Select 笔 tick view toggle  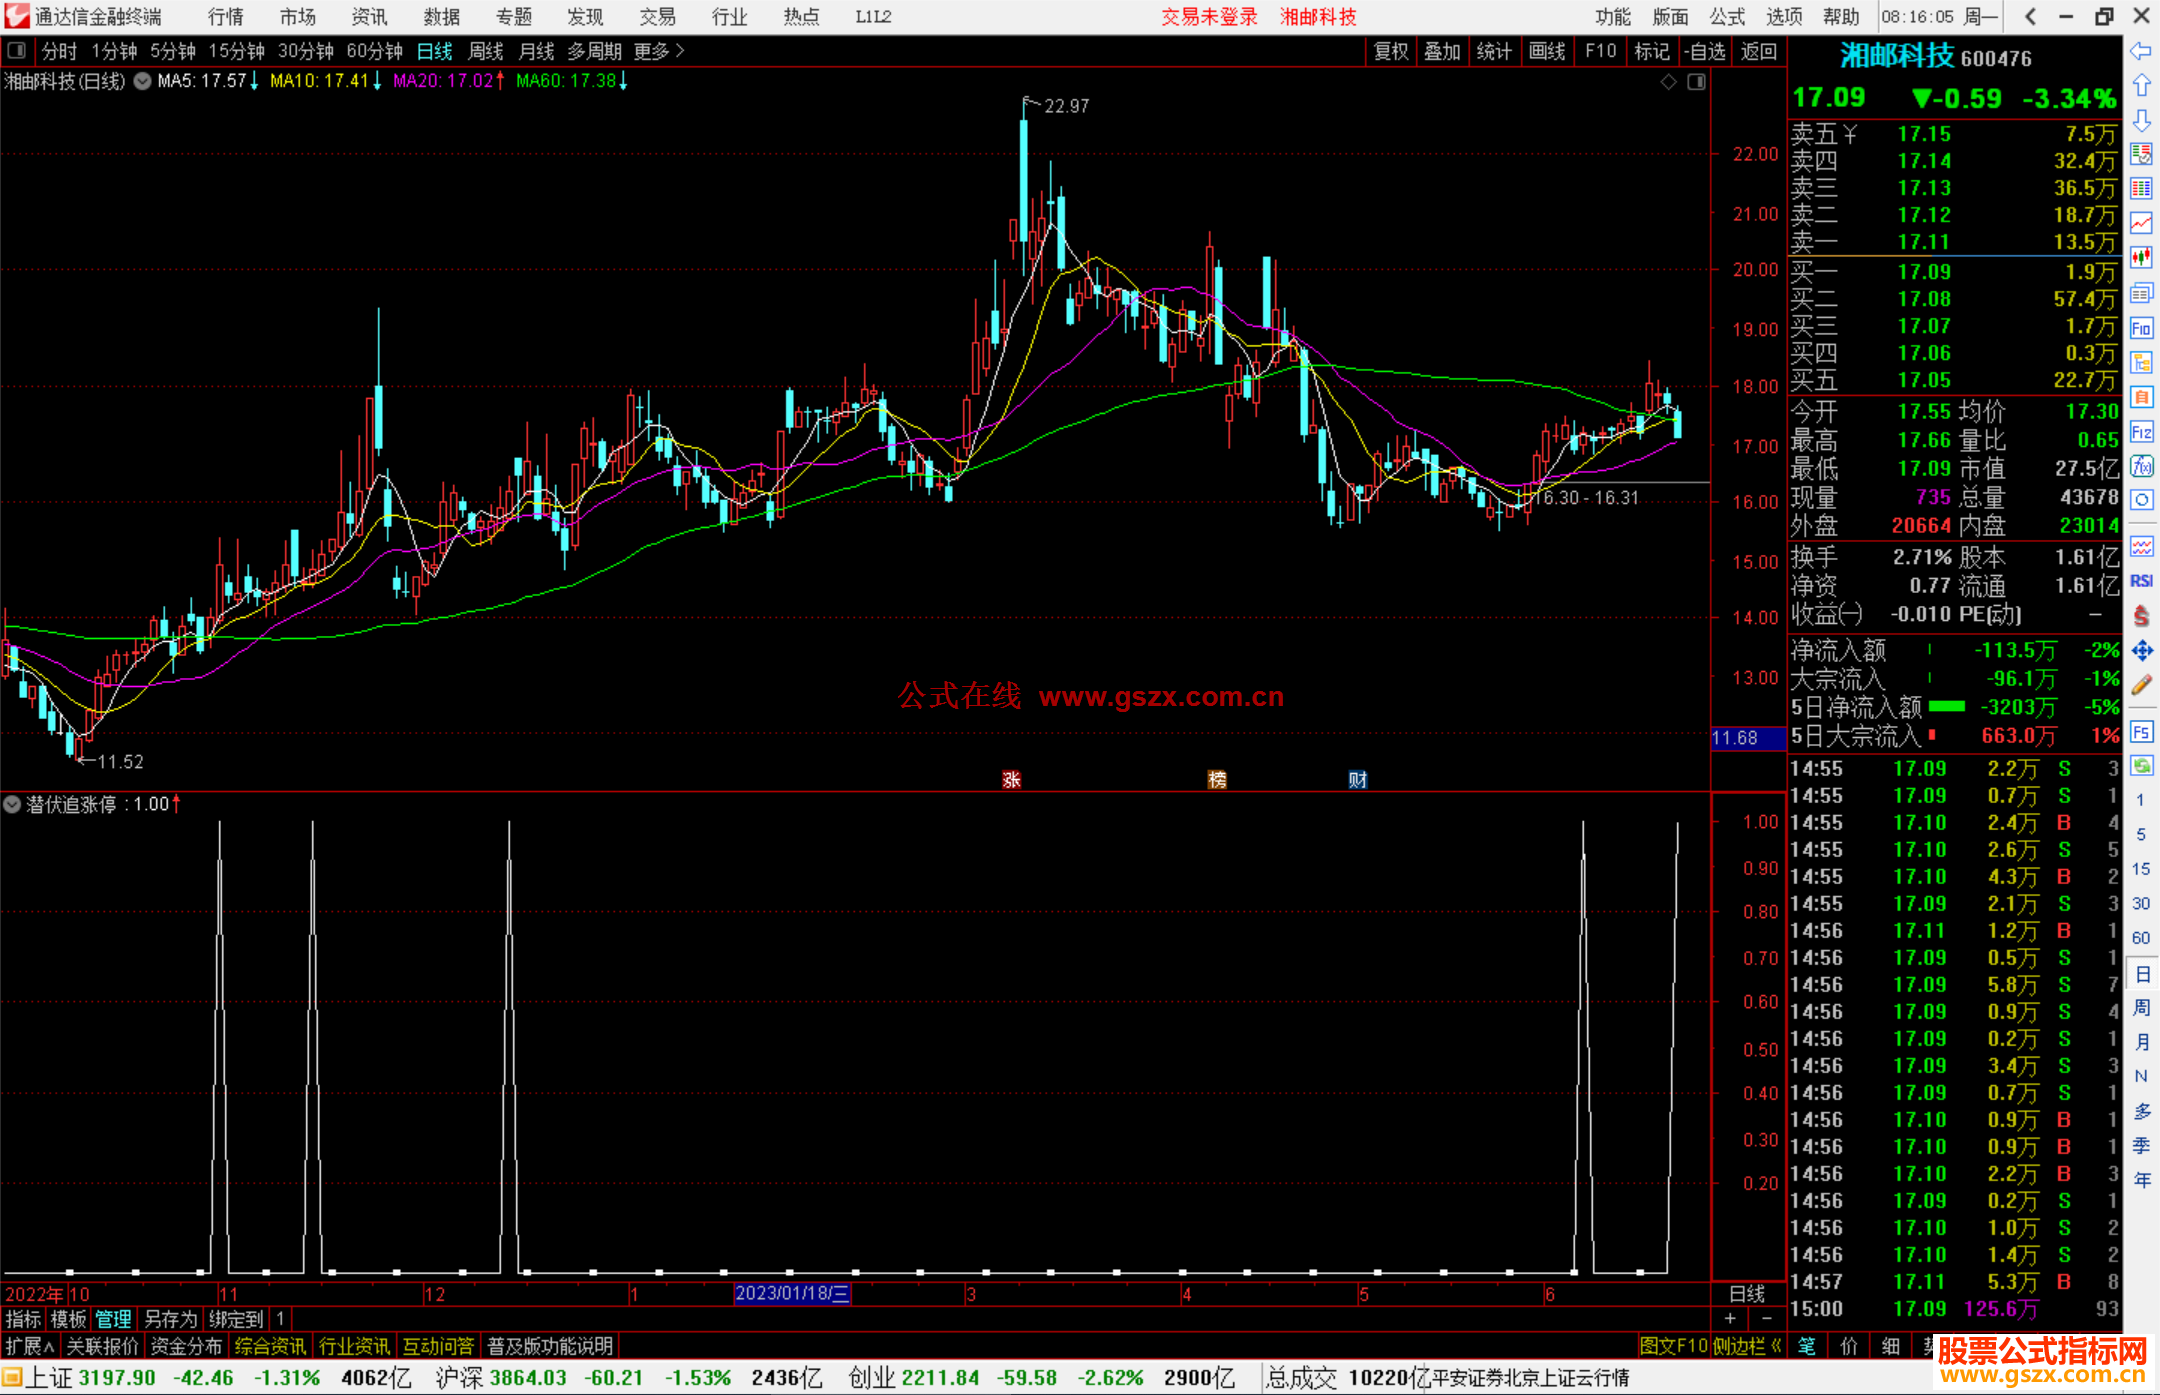click(x=1807, y=1346)
